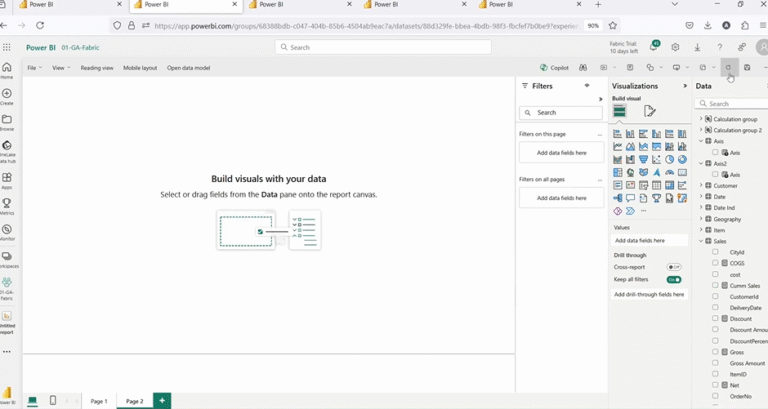
Task: Open the File menu dropdown
Action: point(34,68)
